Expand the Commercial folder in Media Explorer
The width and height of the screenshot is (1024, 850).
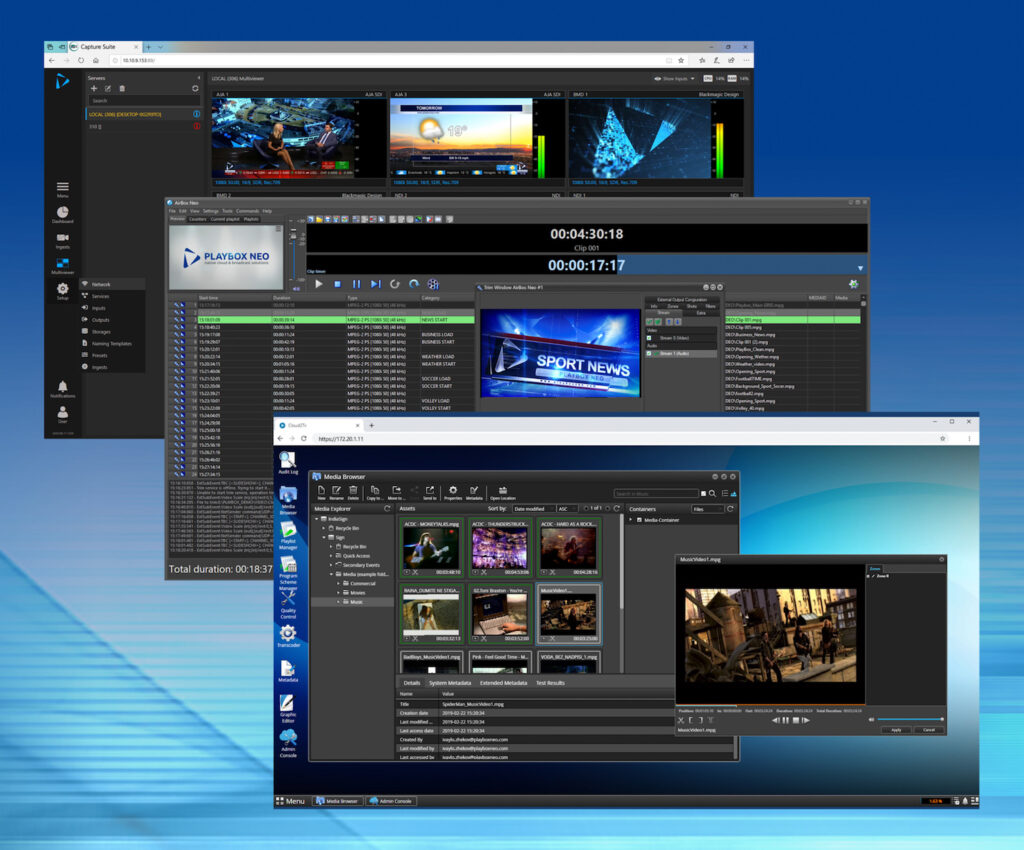[x=338, y=584]
